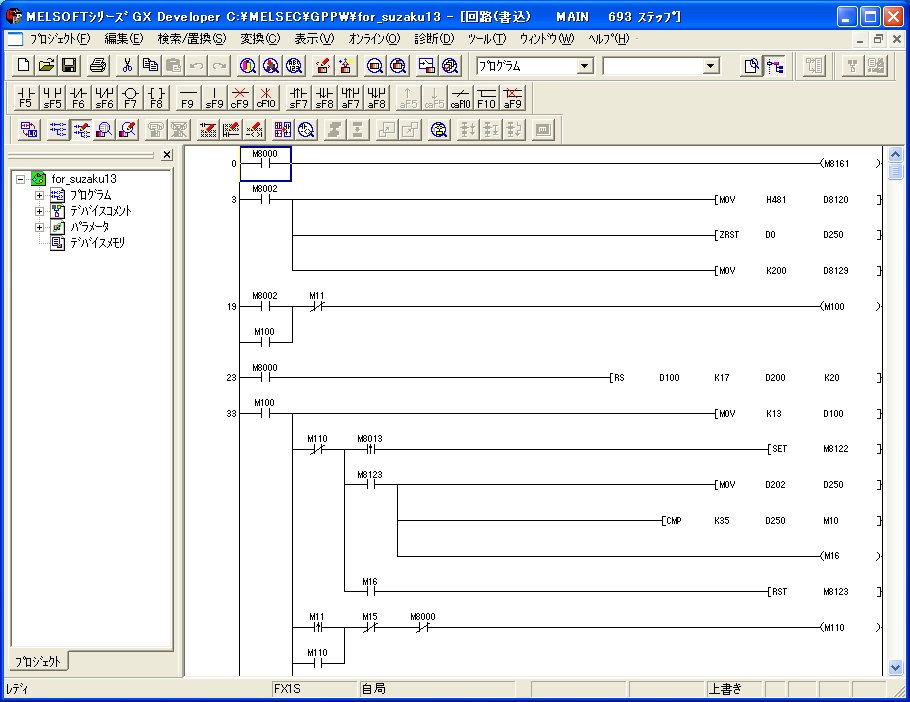Collapse the for_suzaku13 project root node
910x702 pixels.
21,179
